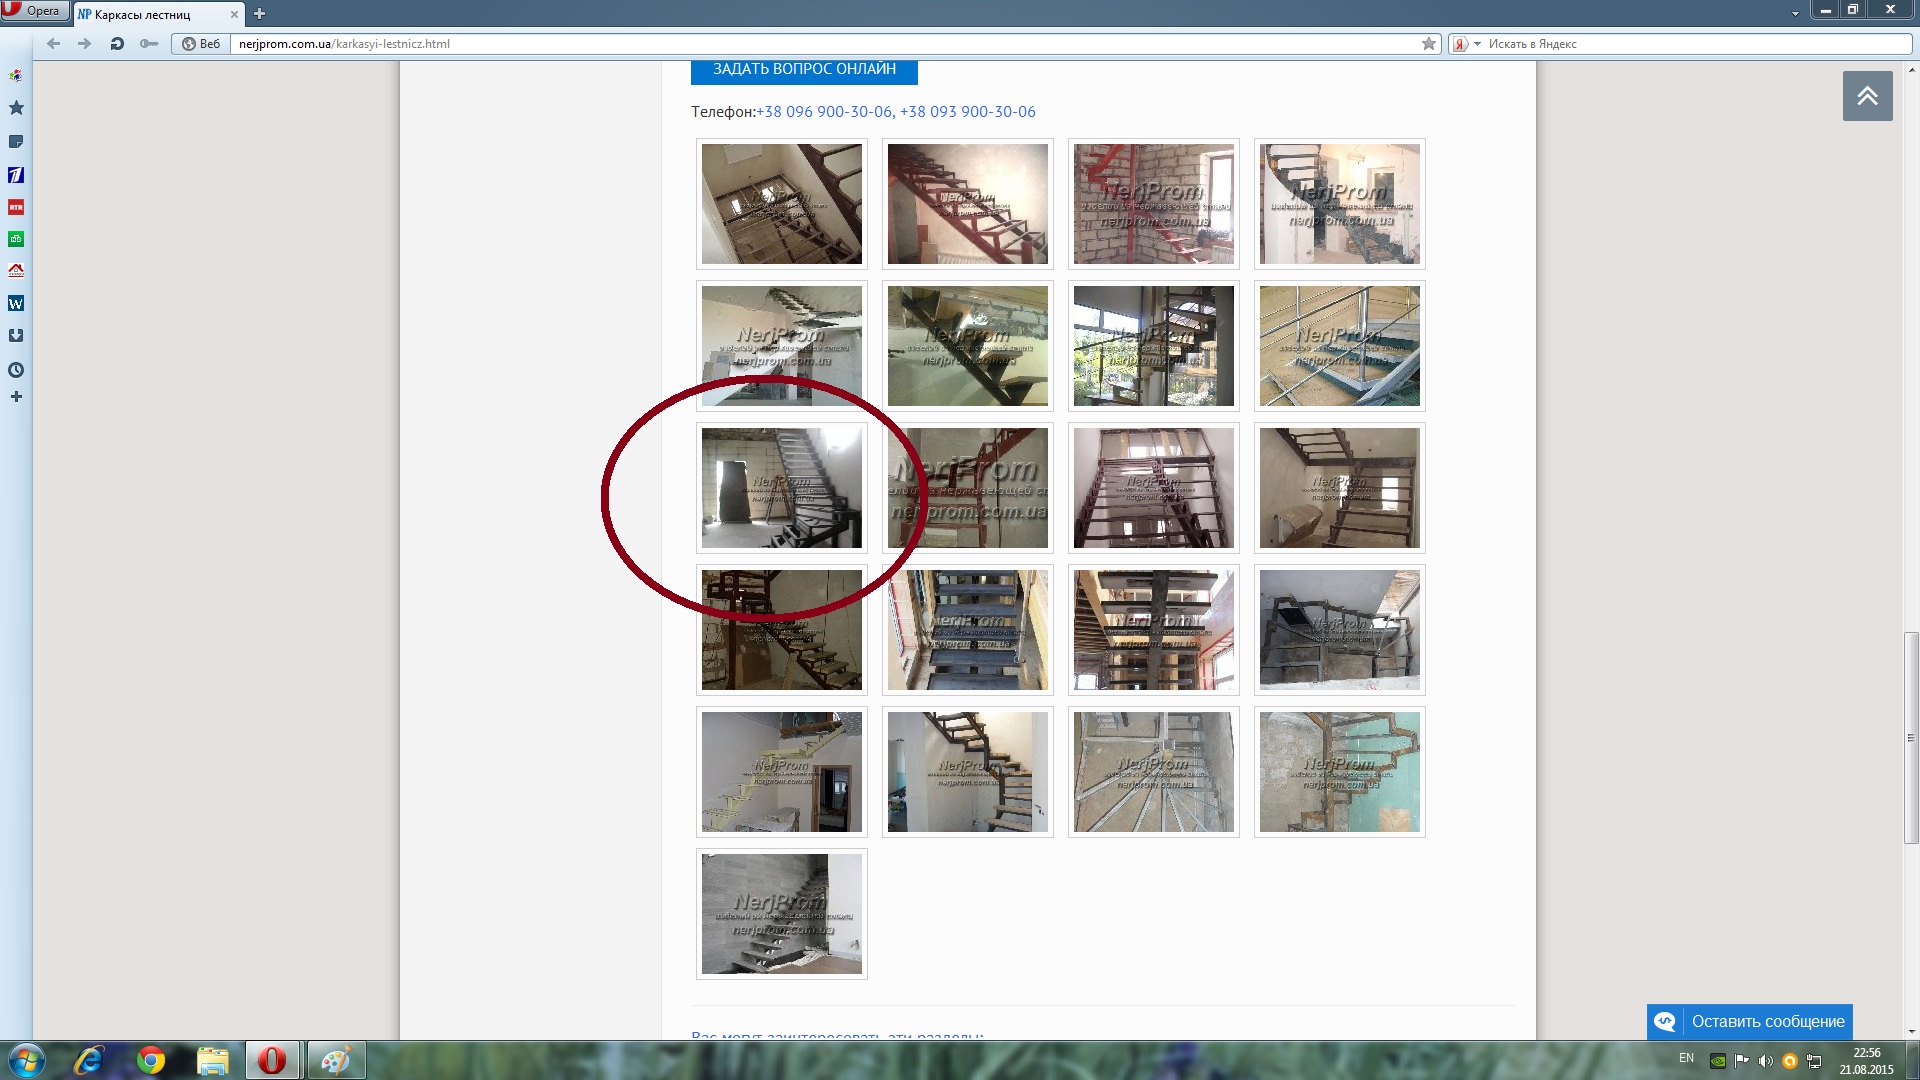Click the phone link +38 096 900-30-06
This screenshot has height=1080, width=1920.
pyautogui.click(x=824, y=112)
